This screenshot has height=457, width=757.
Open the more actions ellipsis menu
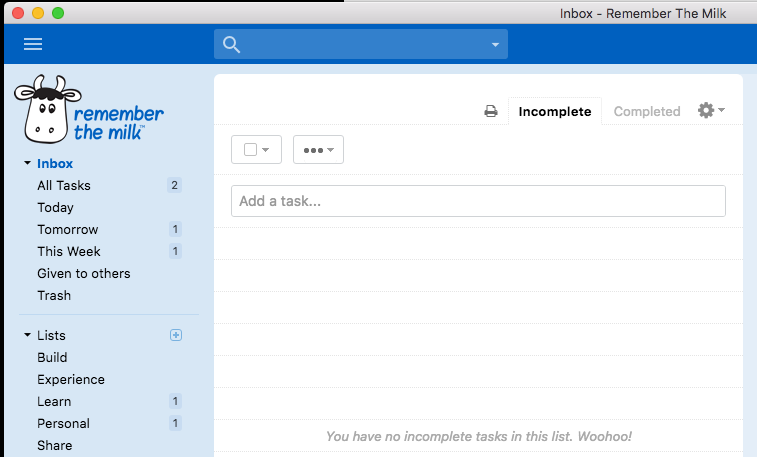click(318, 150)
